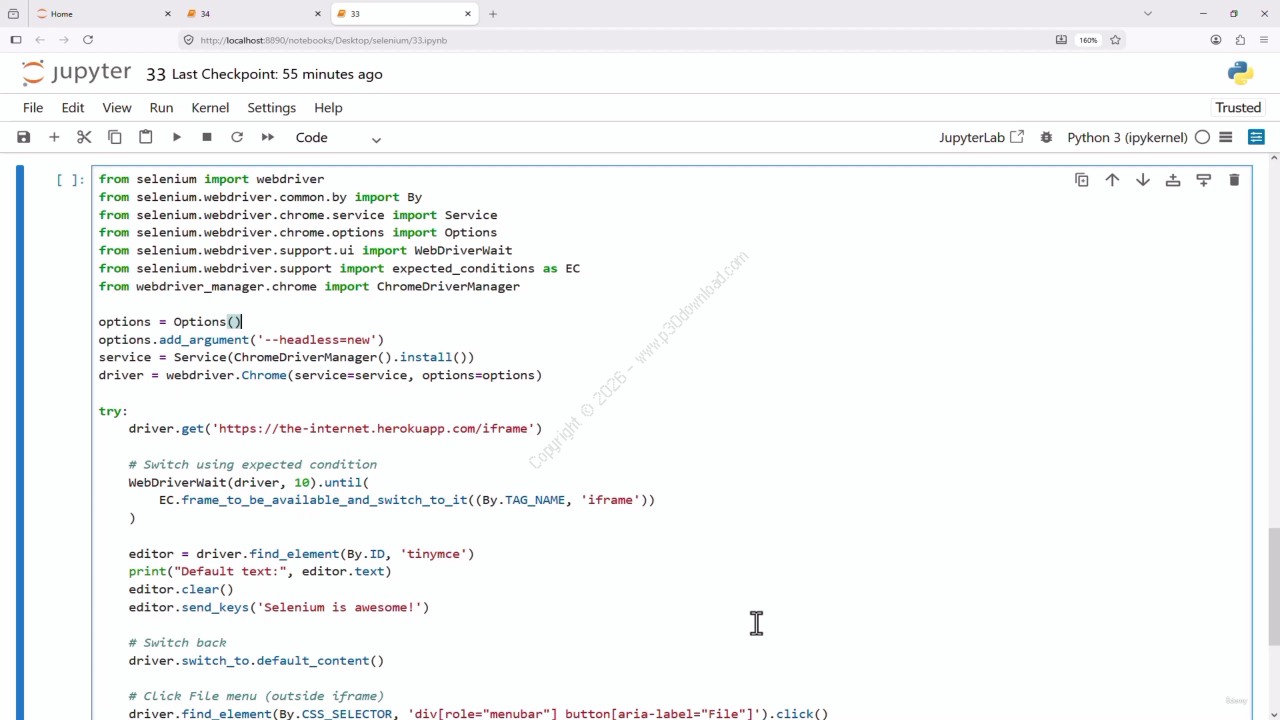Bookmark this page with the star icon

[x=1115, y=40]
